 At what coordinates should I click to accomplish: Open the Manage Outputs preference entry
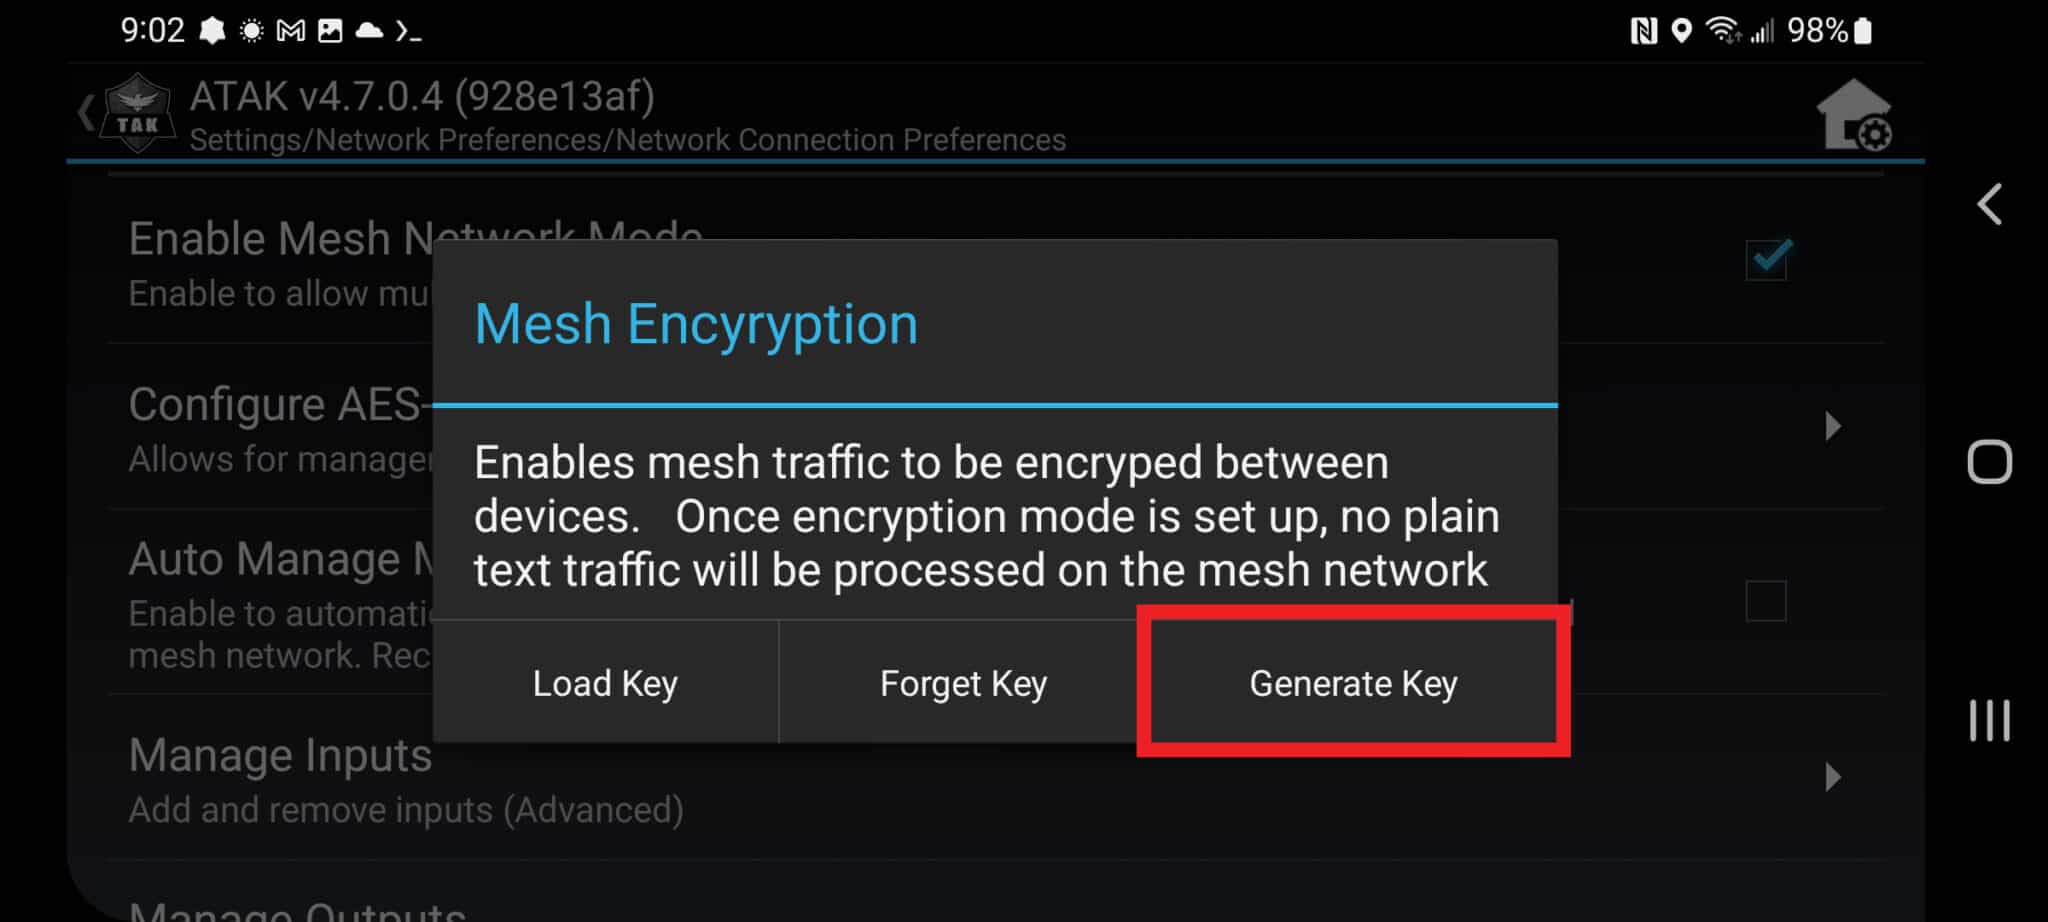coord(298,908)
